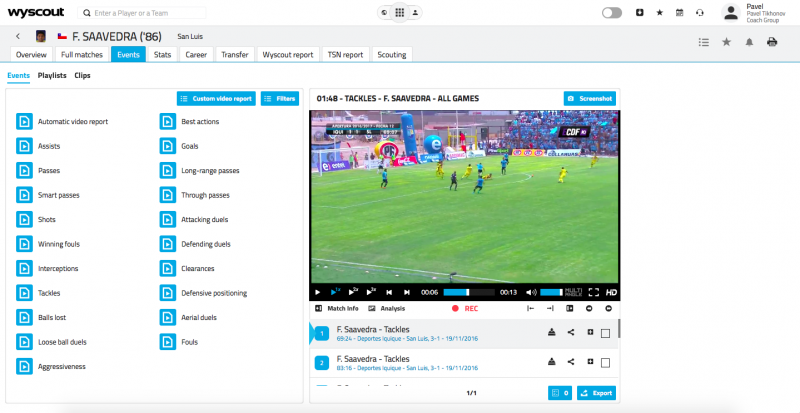Viewport: 800px width, 413px height.
Task: Click the notification bell icon
Action: 749,42
